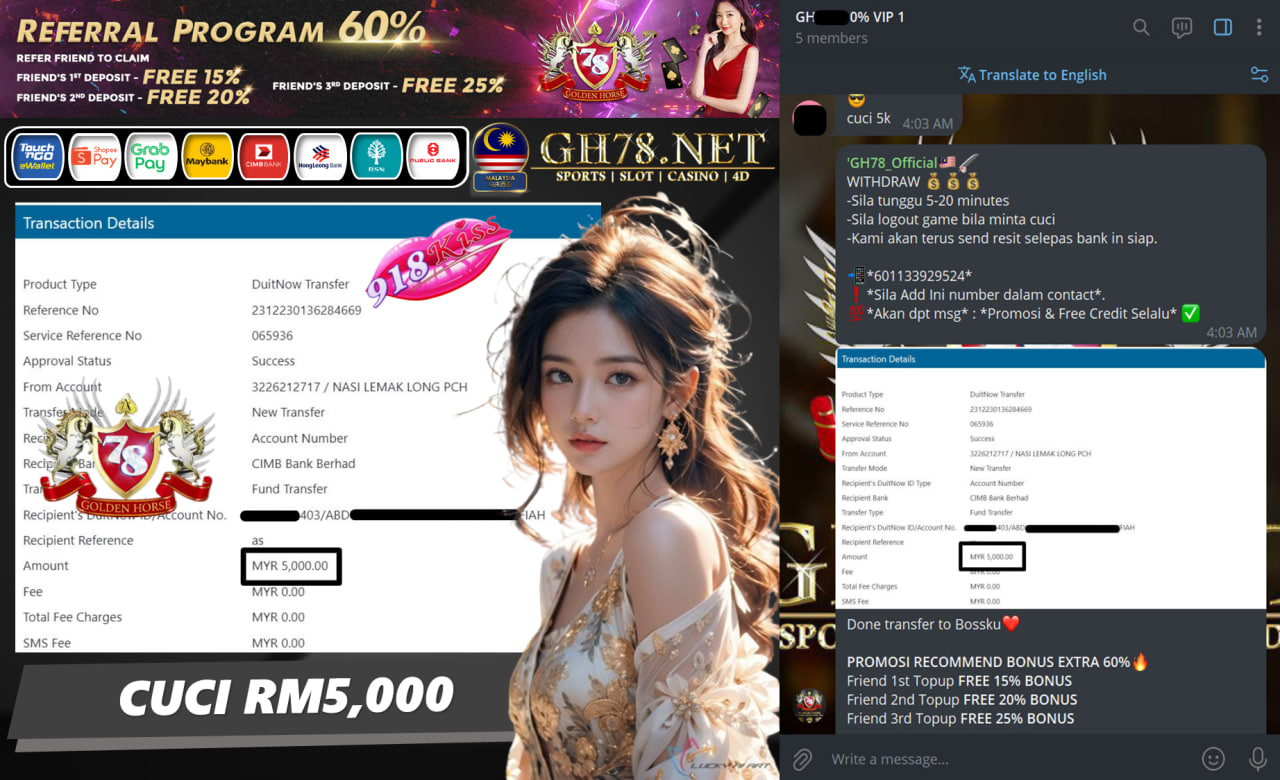Open the emoji picker smiley icon
Image resolution: width=1280 pixels, height=780 pixels.
click(x=1213, y=759)
